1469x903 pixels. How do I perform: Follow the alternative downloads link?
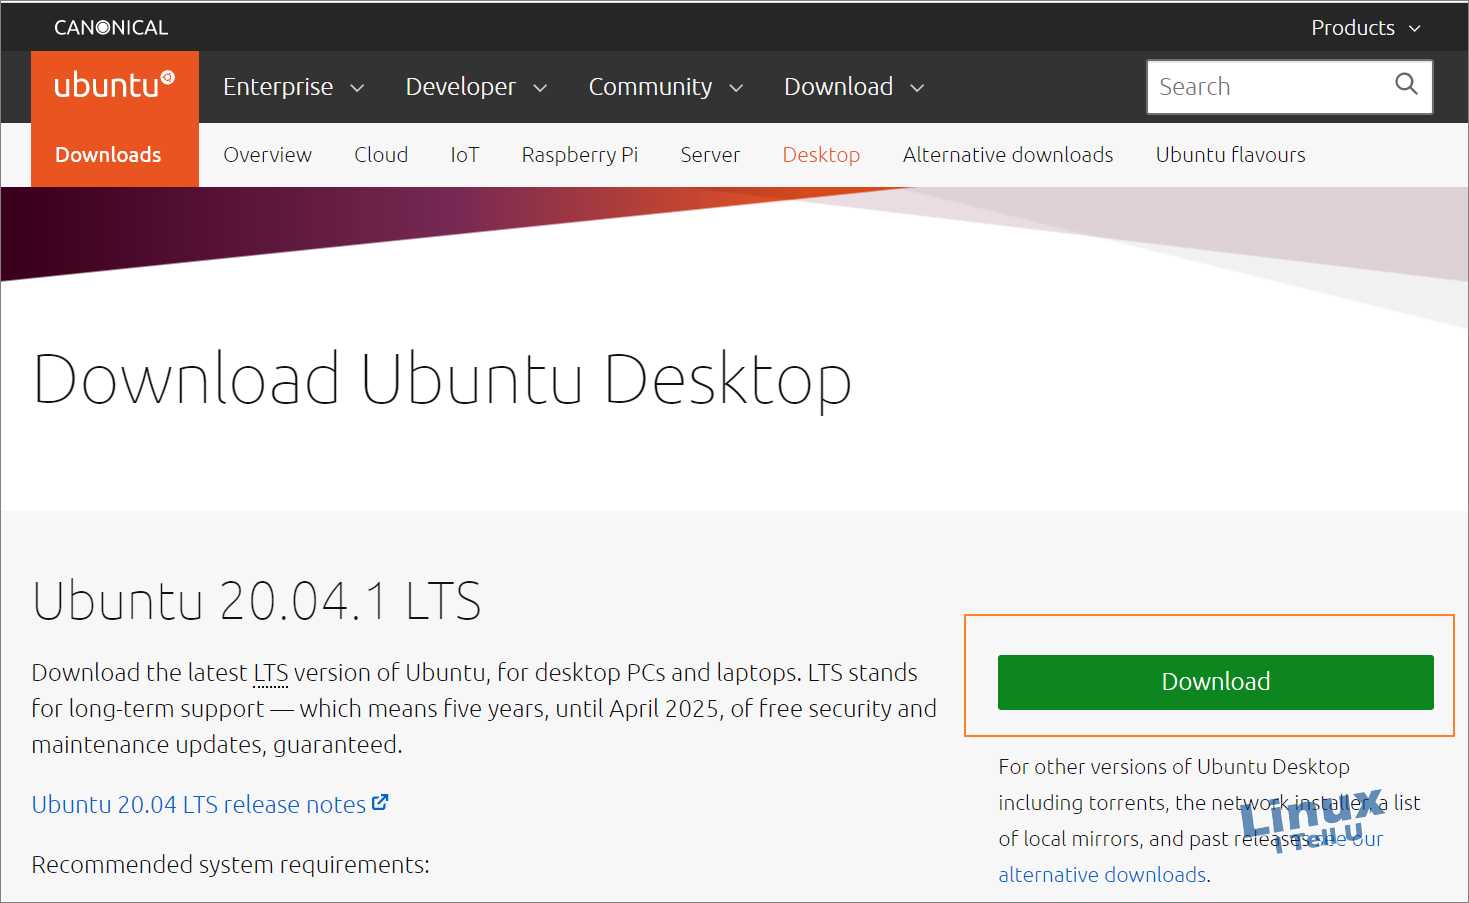(1102, 874)
